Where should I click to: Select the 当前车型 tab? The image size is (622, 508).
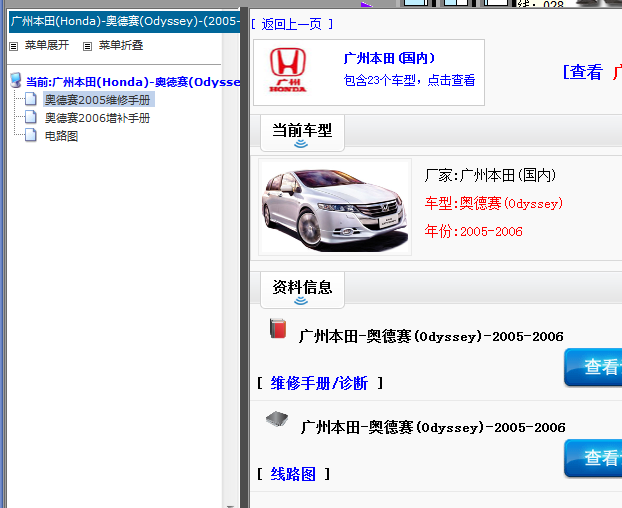click(302, 133)
